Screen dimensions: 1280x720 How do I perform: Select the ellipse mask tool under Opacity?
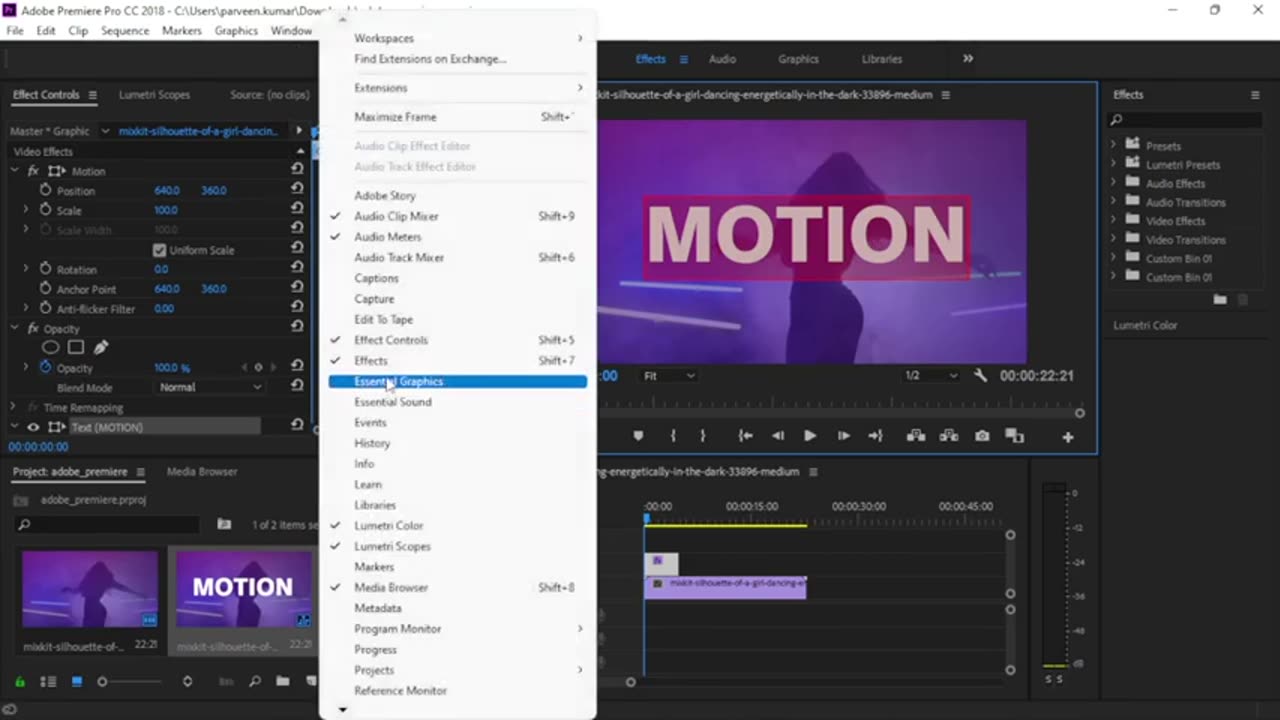point(50,347)
